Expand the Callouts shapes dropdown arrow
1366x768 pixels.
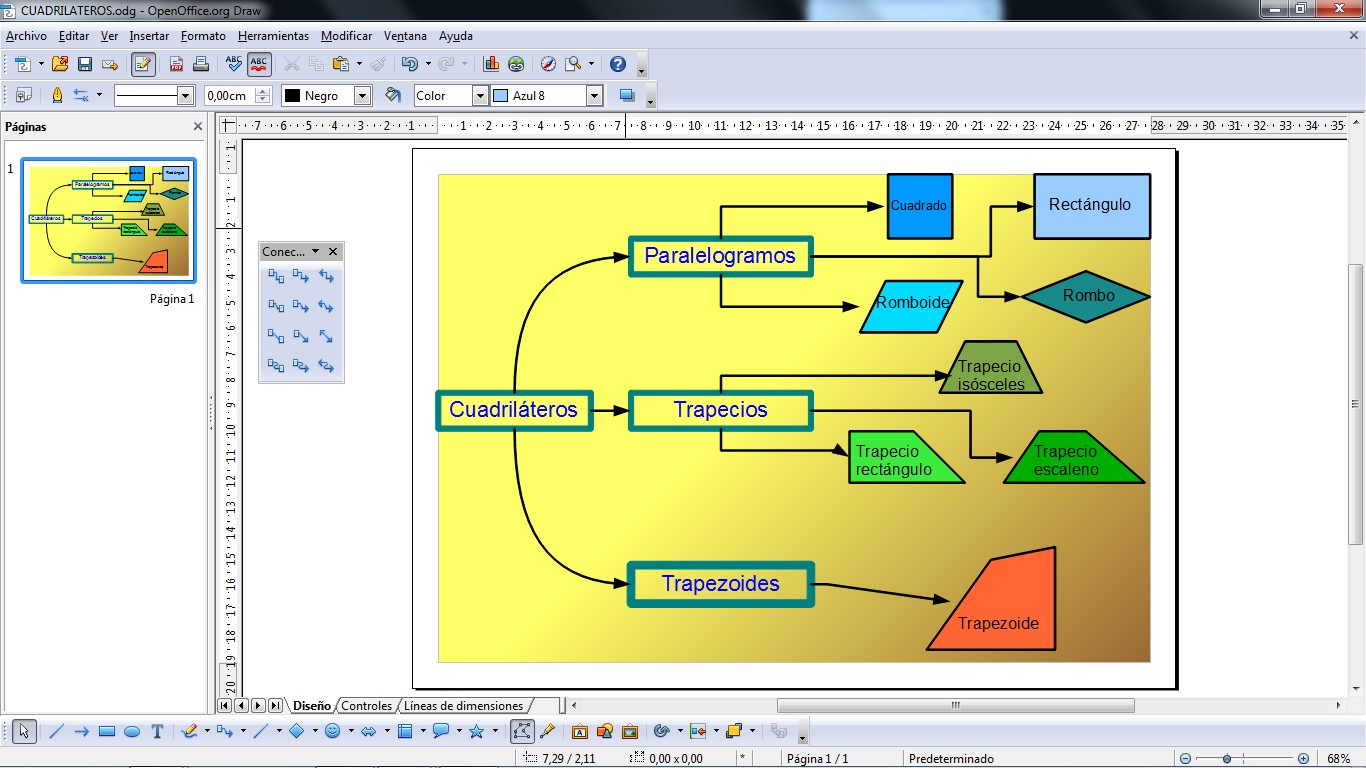click(459, 731)
